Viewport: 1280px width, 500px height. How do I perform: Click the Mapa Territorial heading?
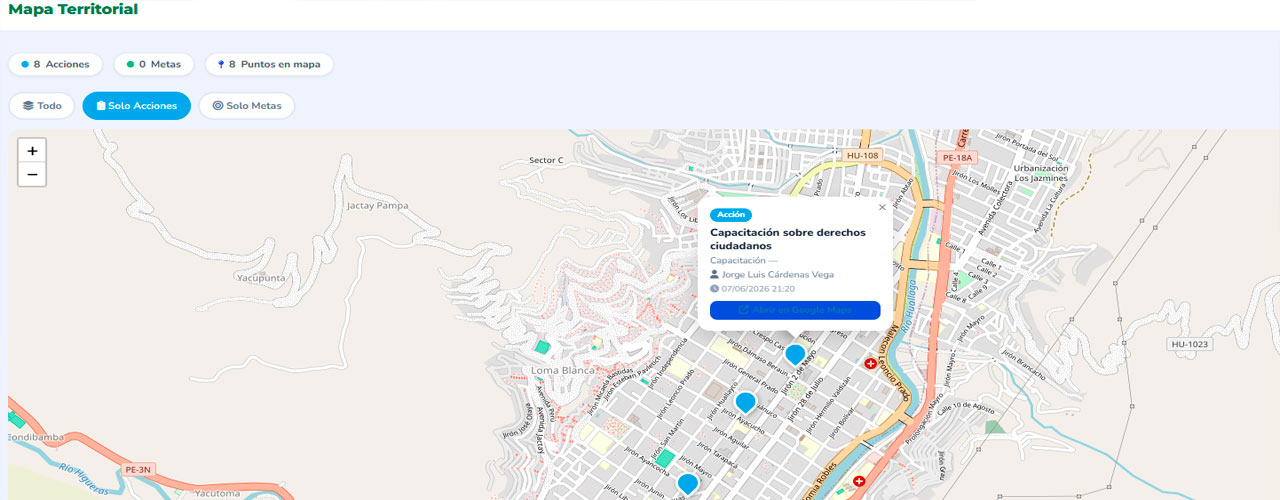[x=73, y=10]
